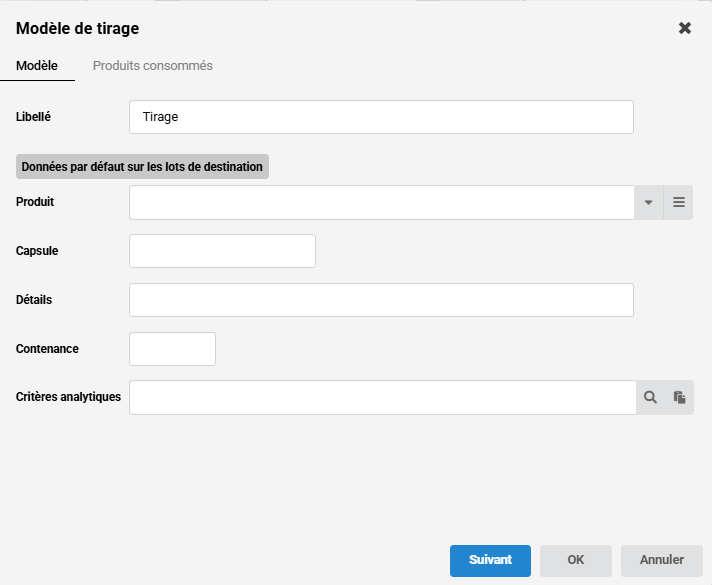This screenshot has width=712, height=585.
Task: Cancel with the Annuler button
Action: point(661,560)
